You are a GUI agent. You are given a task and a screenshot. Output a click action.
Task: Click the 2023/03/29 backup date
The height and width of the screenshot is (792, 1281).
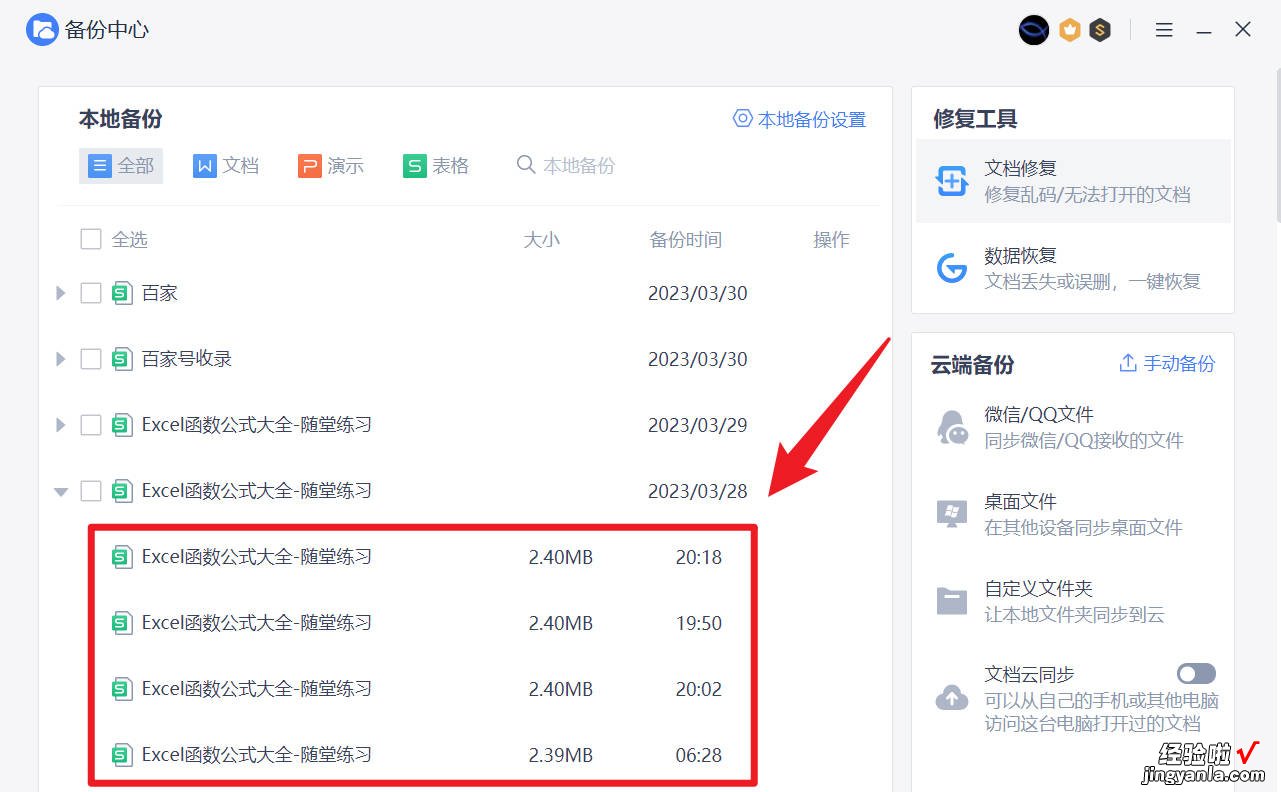click(698, 425)
